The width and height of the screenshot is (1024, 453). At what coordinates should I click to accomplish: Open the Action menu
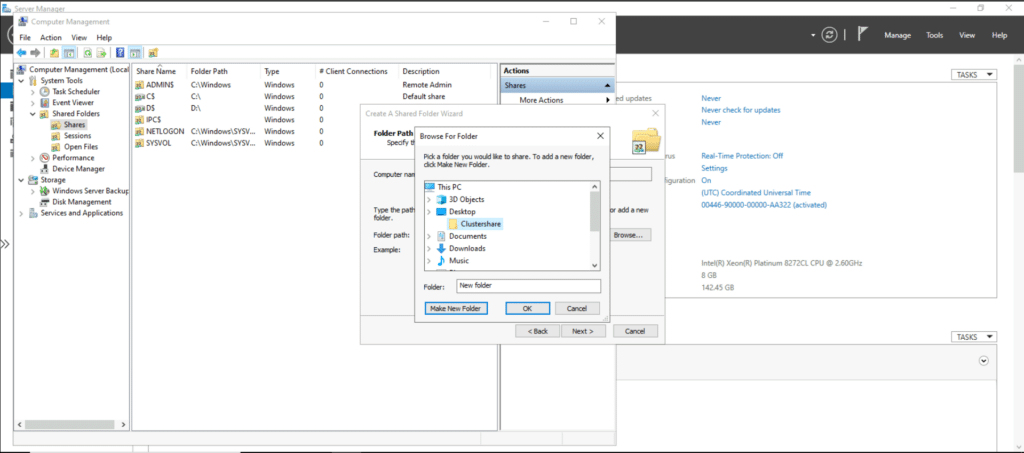click(51, 37)
